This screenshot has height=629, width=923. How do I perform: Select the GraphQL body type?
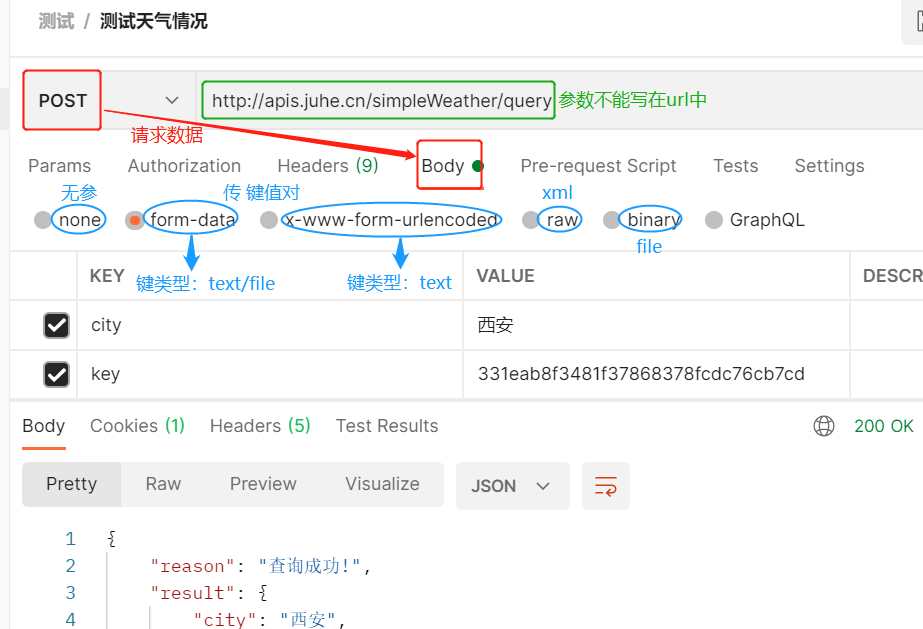pos(713,219)
